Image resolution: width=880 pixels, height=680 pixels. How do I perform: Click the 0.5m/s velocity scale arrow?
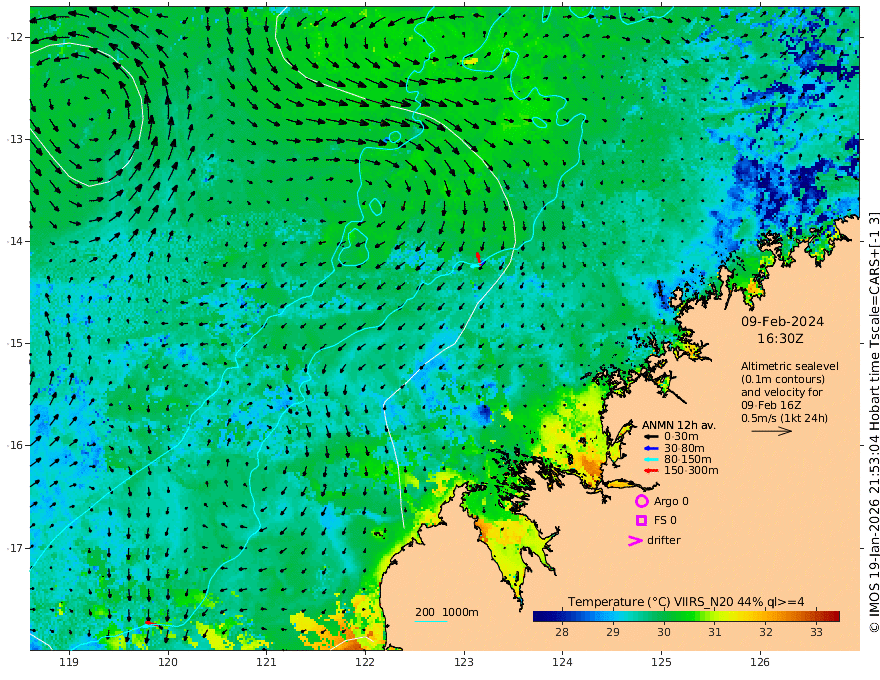click(x=772, y=431)
